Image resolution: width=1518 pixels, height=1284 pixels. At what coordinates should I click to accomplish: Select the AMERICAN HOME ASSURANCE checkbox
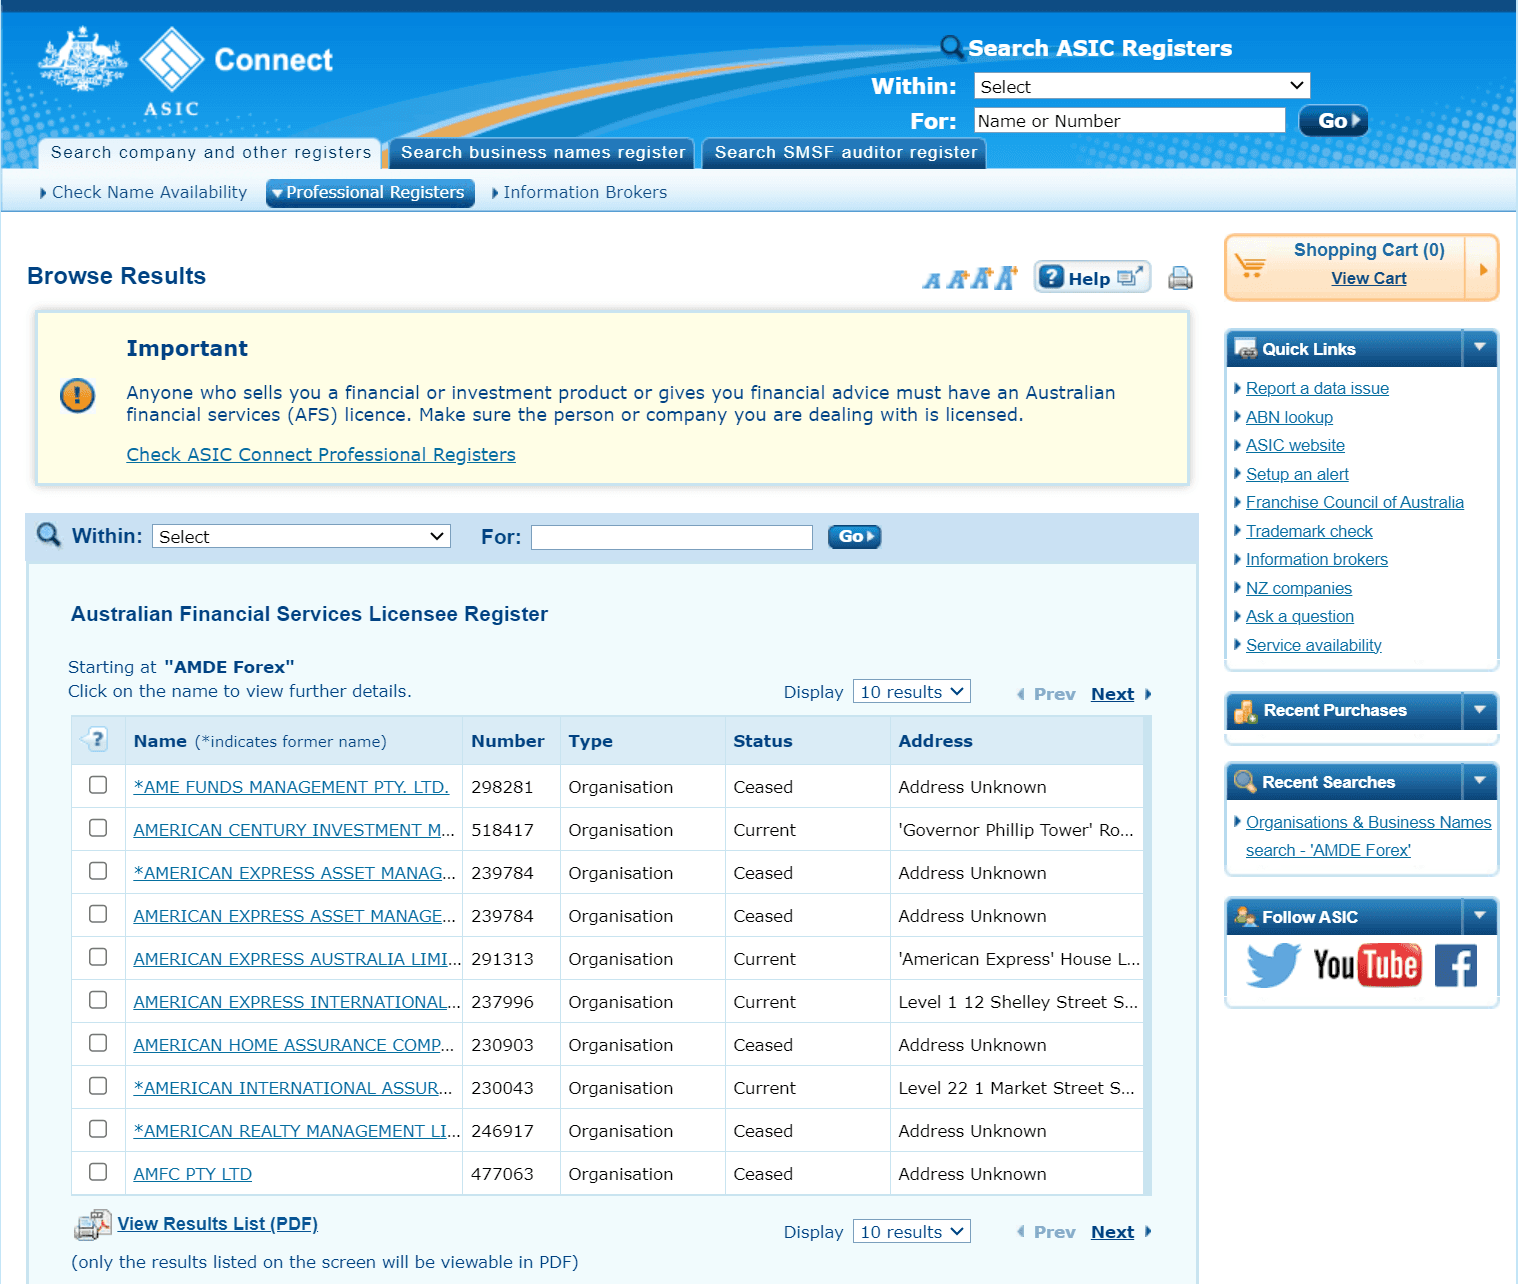tap(98, 1043)
